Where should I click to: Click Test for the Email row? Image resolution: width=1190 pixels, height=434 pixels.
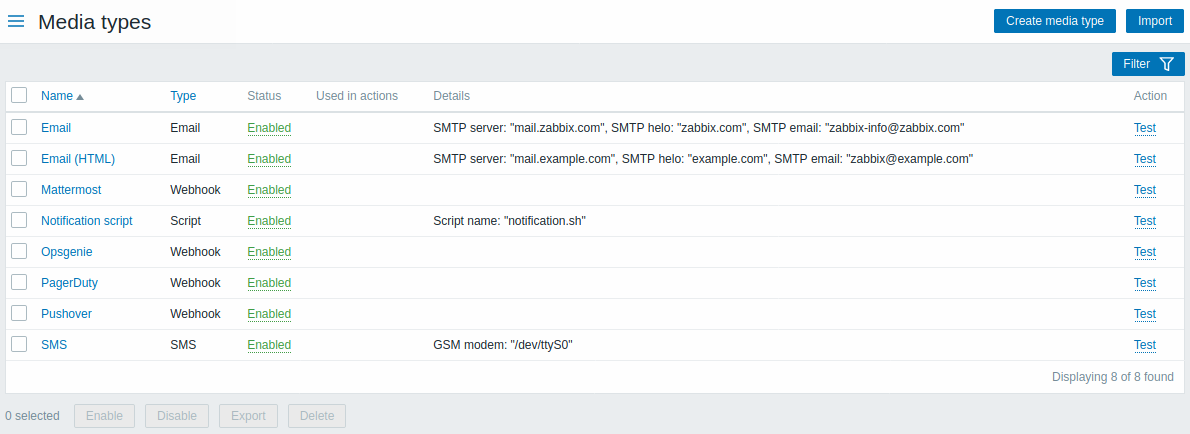pyautogui.click(x=1144, y=128)
